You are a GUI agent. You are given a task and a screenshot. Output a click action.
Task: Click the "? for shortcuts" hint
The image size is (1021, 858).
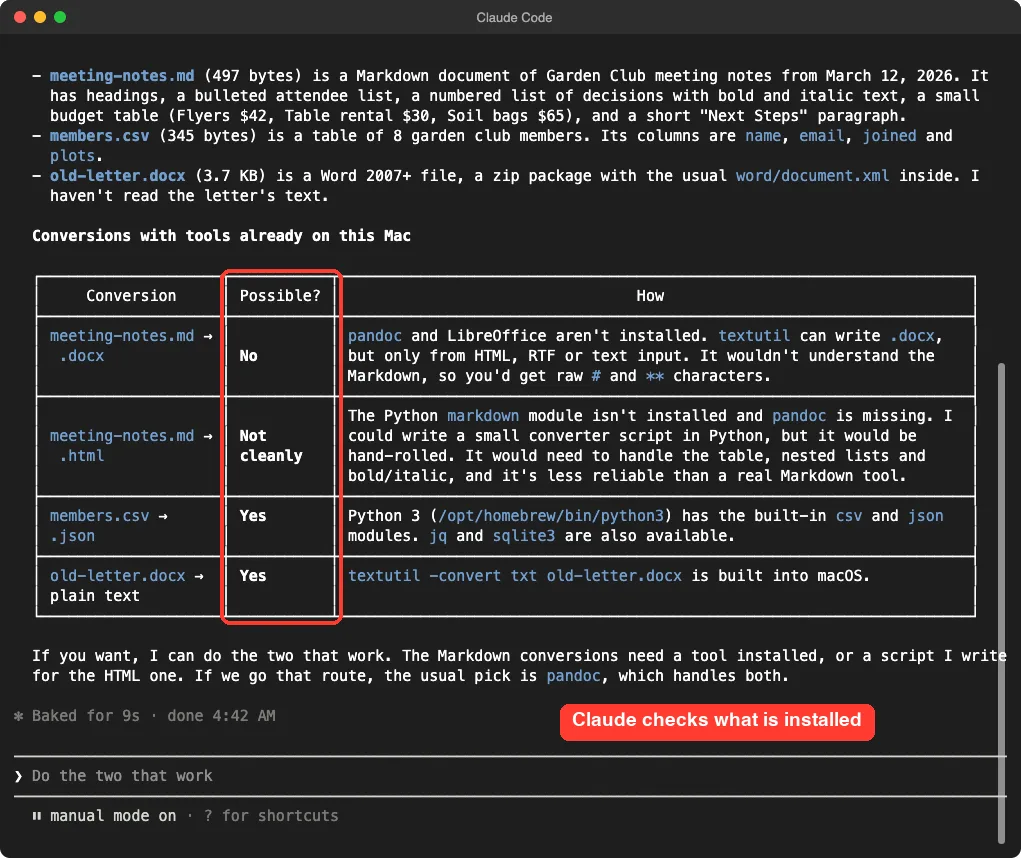(x=271, y=816)
